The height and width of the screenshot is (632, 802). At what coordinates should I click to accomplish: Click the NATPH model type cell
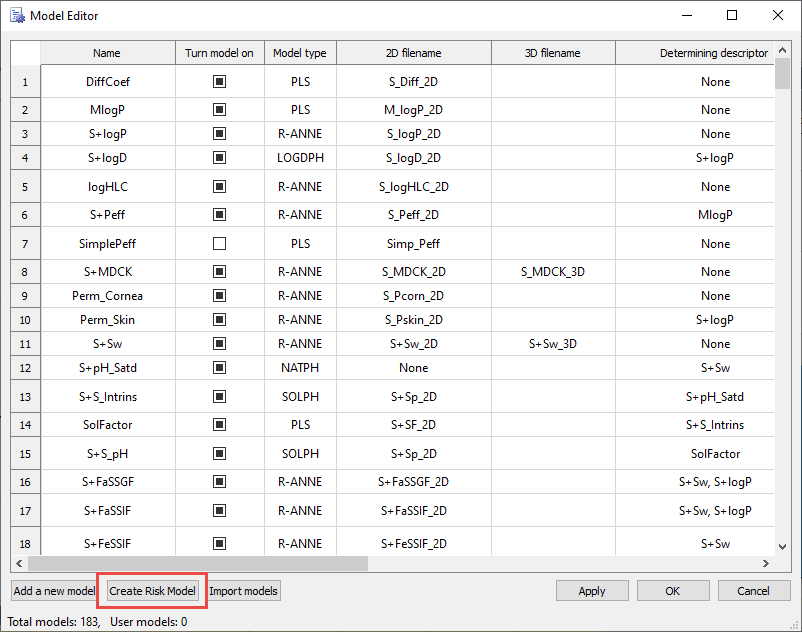coord(300,368)
